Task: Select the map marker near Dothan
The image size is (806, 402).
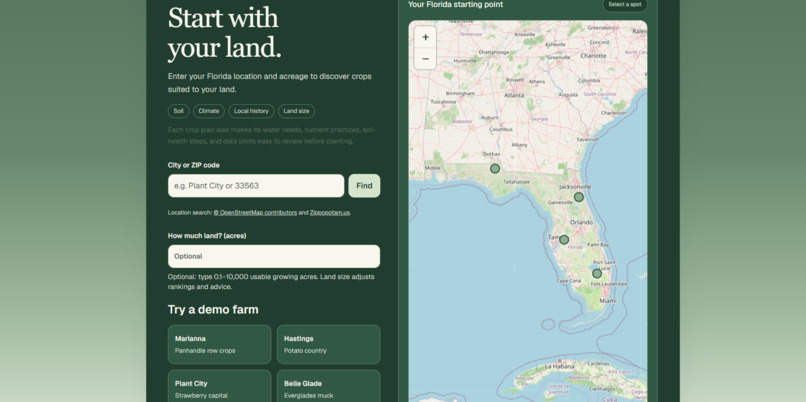Action: pos(494,169)
